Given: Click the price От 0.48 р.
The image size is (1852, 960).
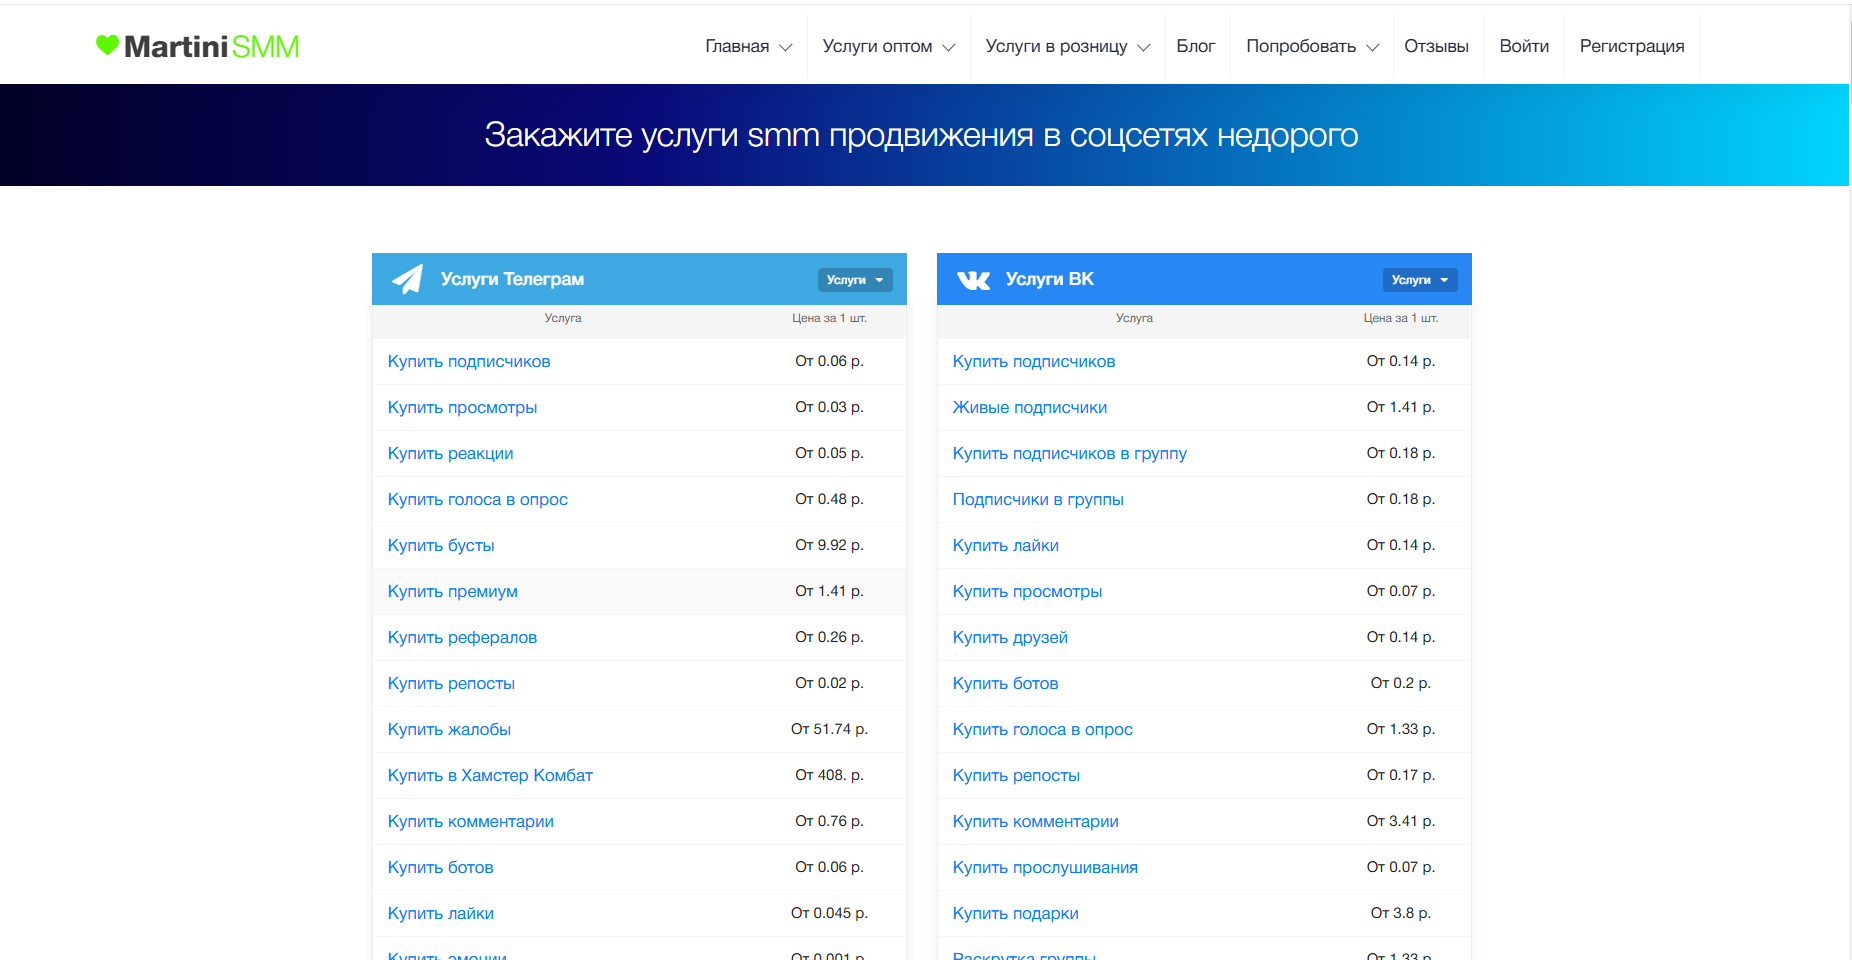Looking at the screenshot, I should click(x=829, y=499).
